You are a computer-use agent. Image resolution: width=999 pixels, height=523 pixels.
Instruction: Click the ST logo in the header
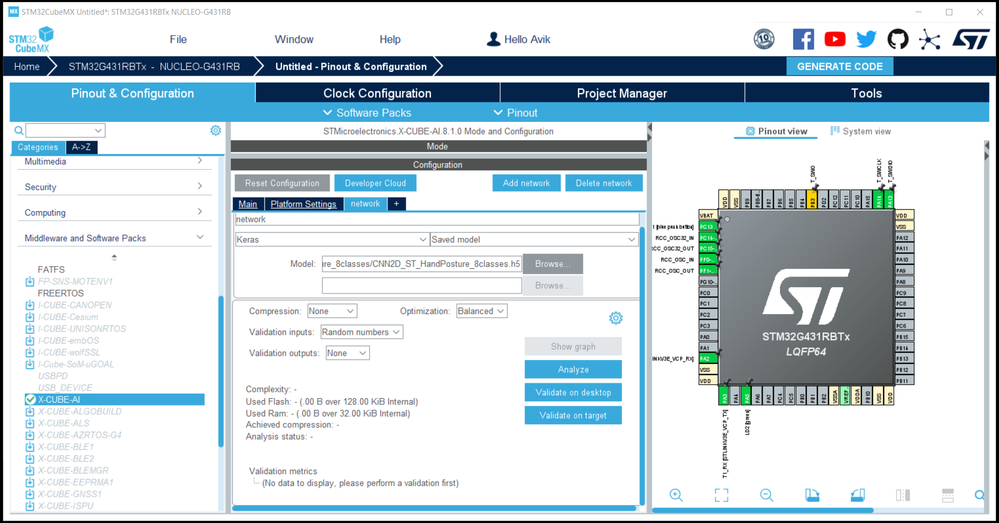tap(971, 39)
